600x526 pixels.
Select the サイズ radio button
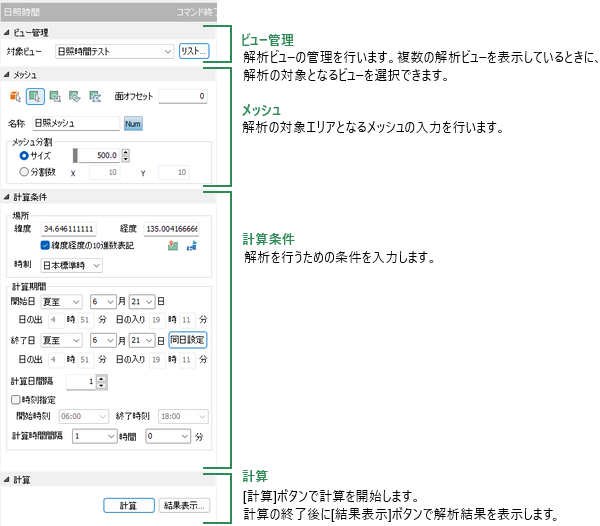pos(25,156)
